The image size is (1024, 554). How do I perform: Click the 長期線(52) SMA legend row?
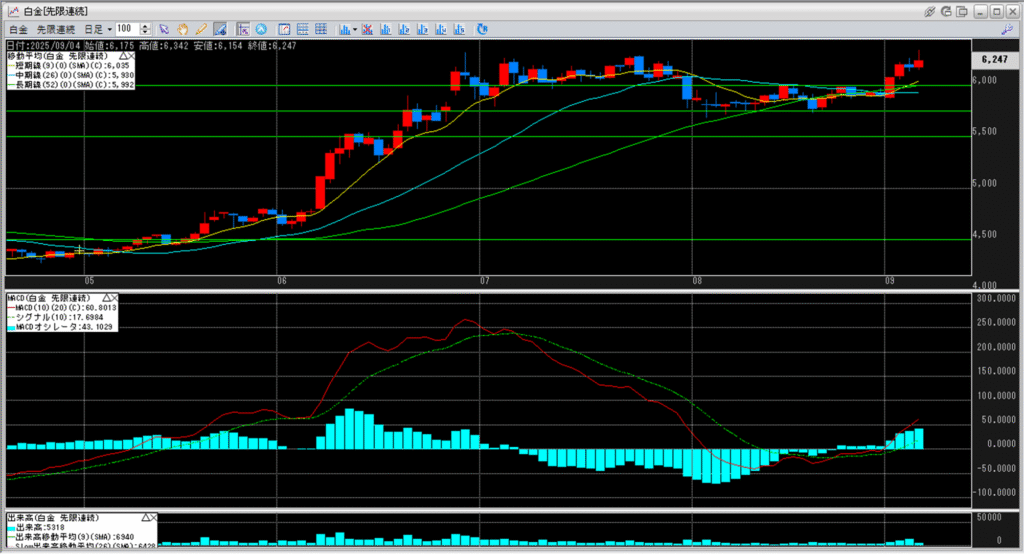point(71,85)
